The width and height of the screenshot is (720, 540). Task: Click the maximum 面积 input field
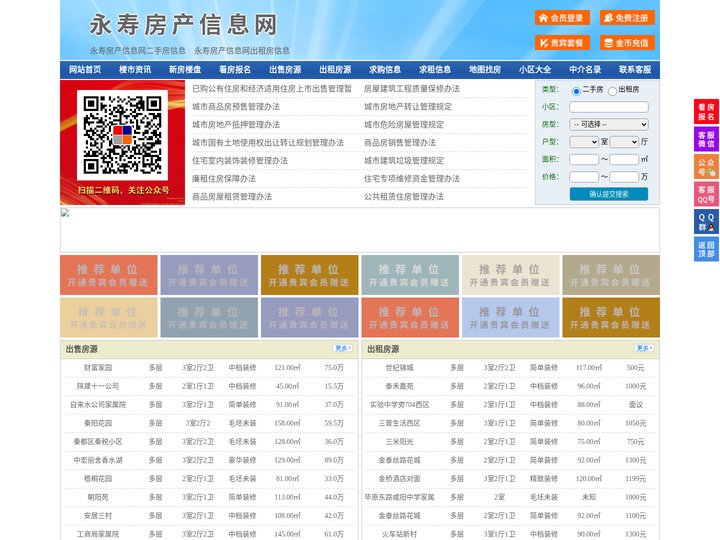point(624,159)
